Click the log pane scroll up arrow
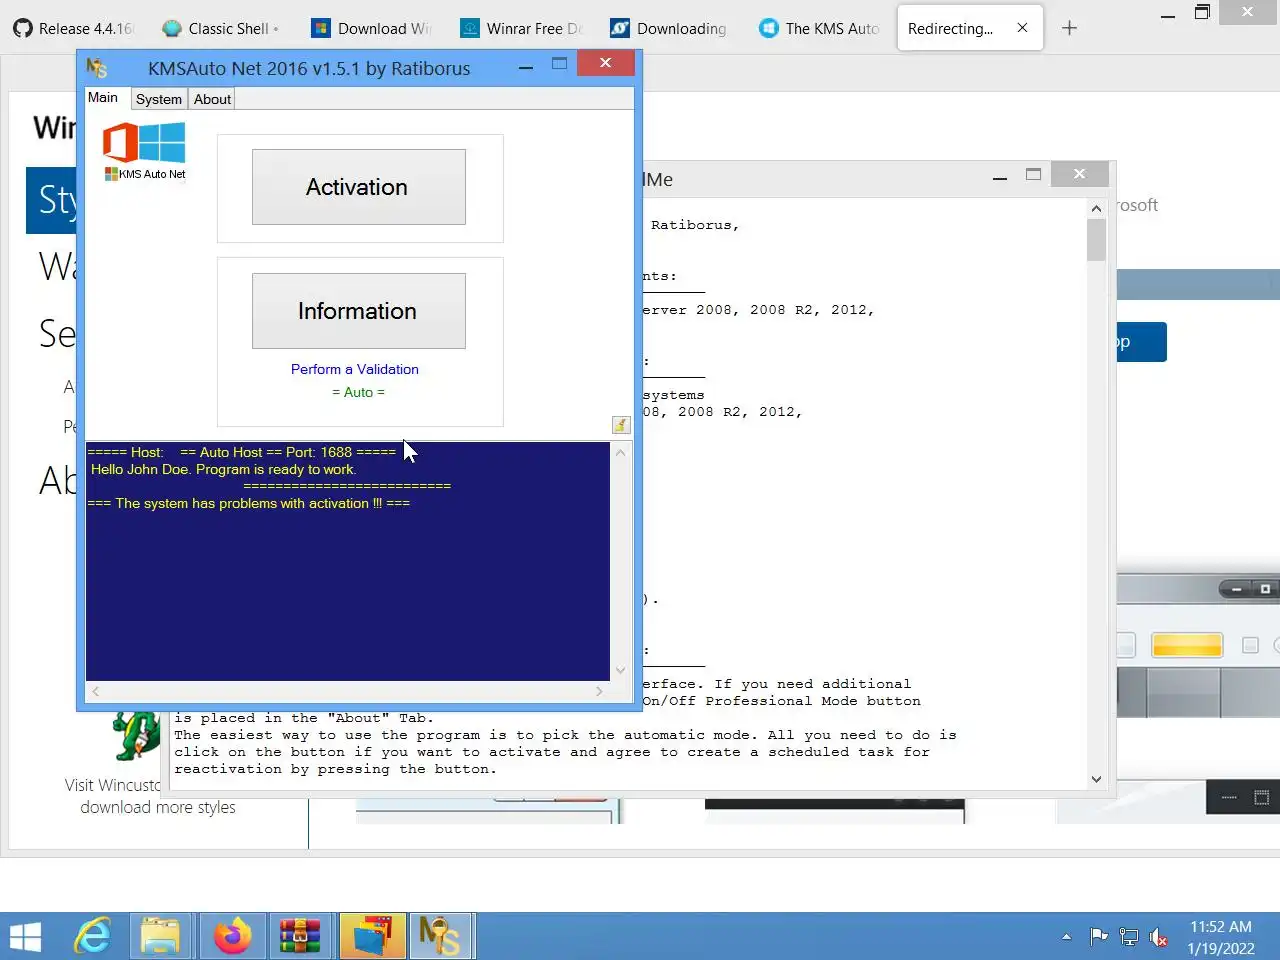The height and width of the screenshot is (960, 1280). (x=620, y=453)
